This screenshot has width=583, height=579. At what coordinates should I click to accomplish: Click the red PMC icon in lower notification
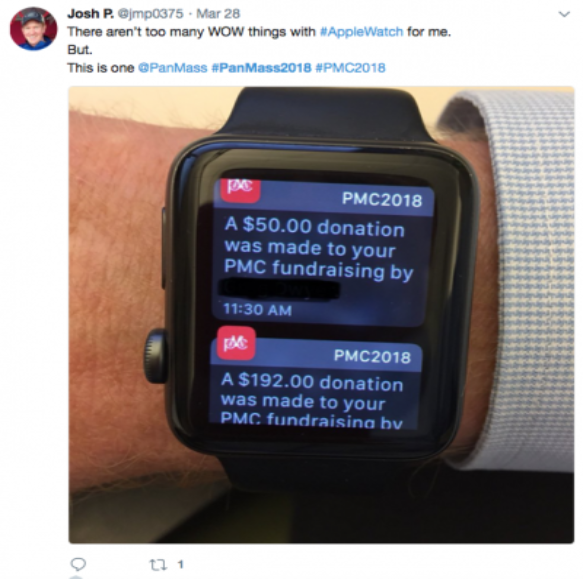(x=236, y=343)
